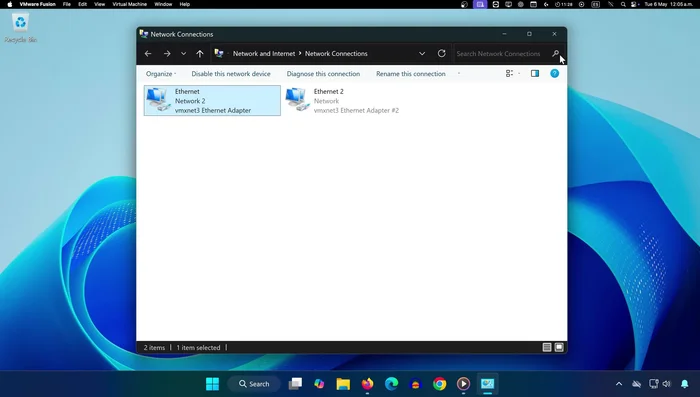The width and height of the screenshot is (700, 397).
Task: Click the taskbar Search box
Action: click(254, 384)
